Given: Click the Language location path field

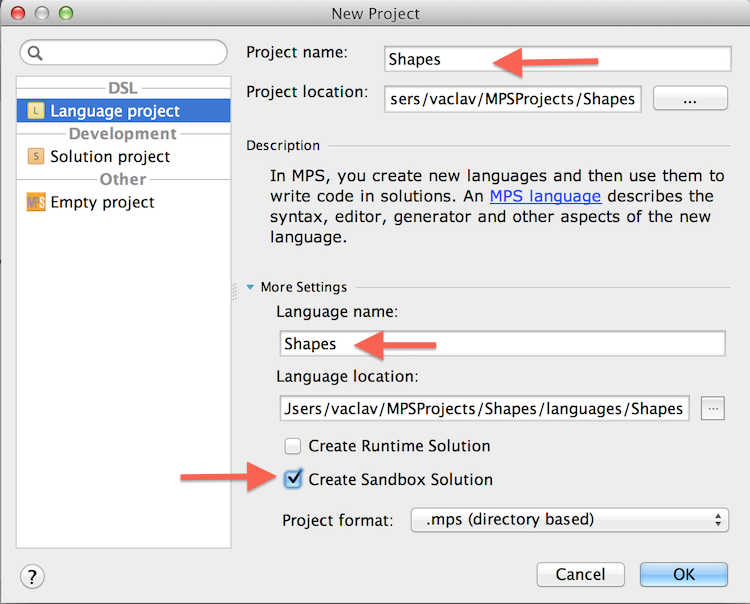Looking at the screenshot, I should point(484,408).
